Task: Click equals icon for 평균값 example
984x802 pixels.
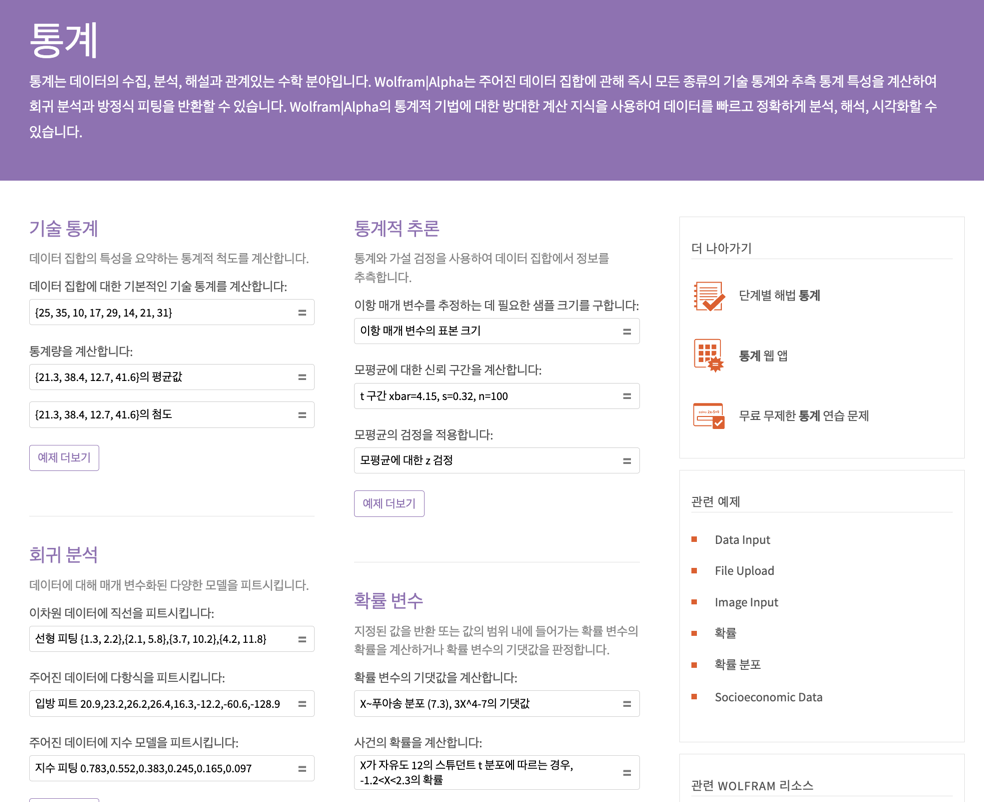Action: tap(302, 377)
